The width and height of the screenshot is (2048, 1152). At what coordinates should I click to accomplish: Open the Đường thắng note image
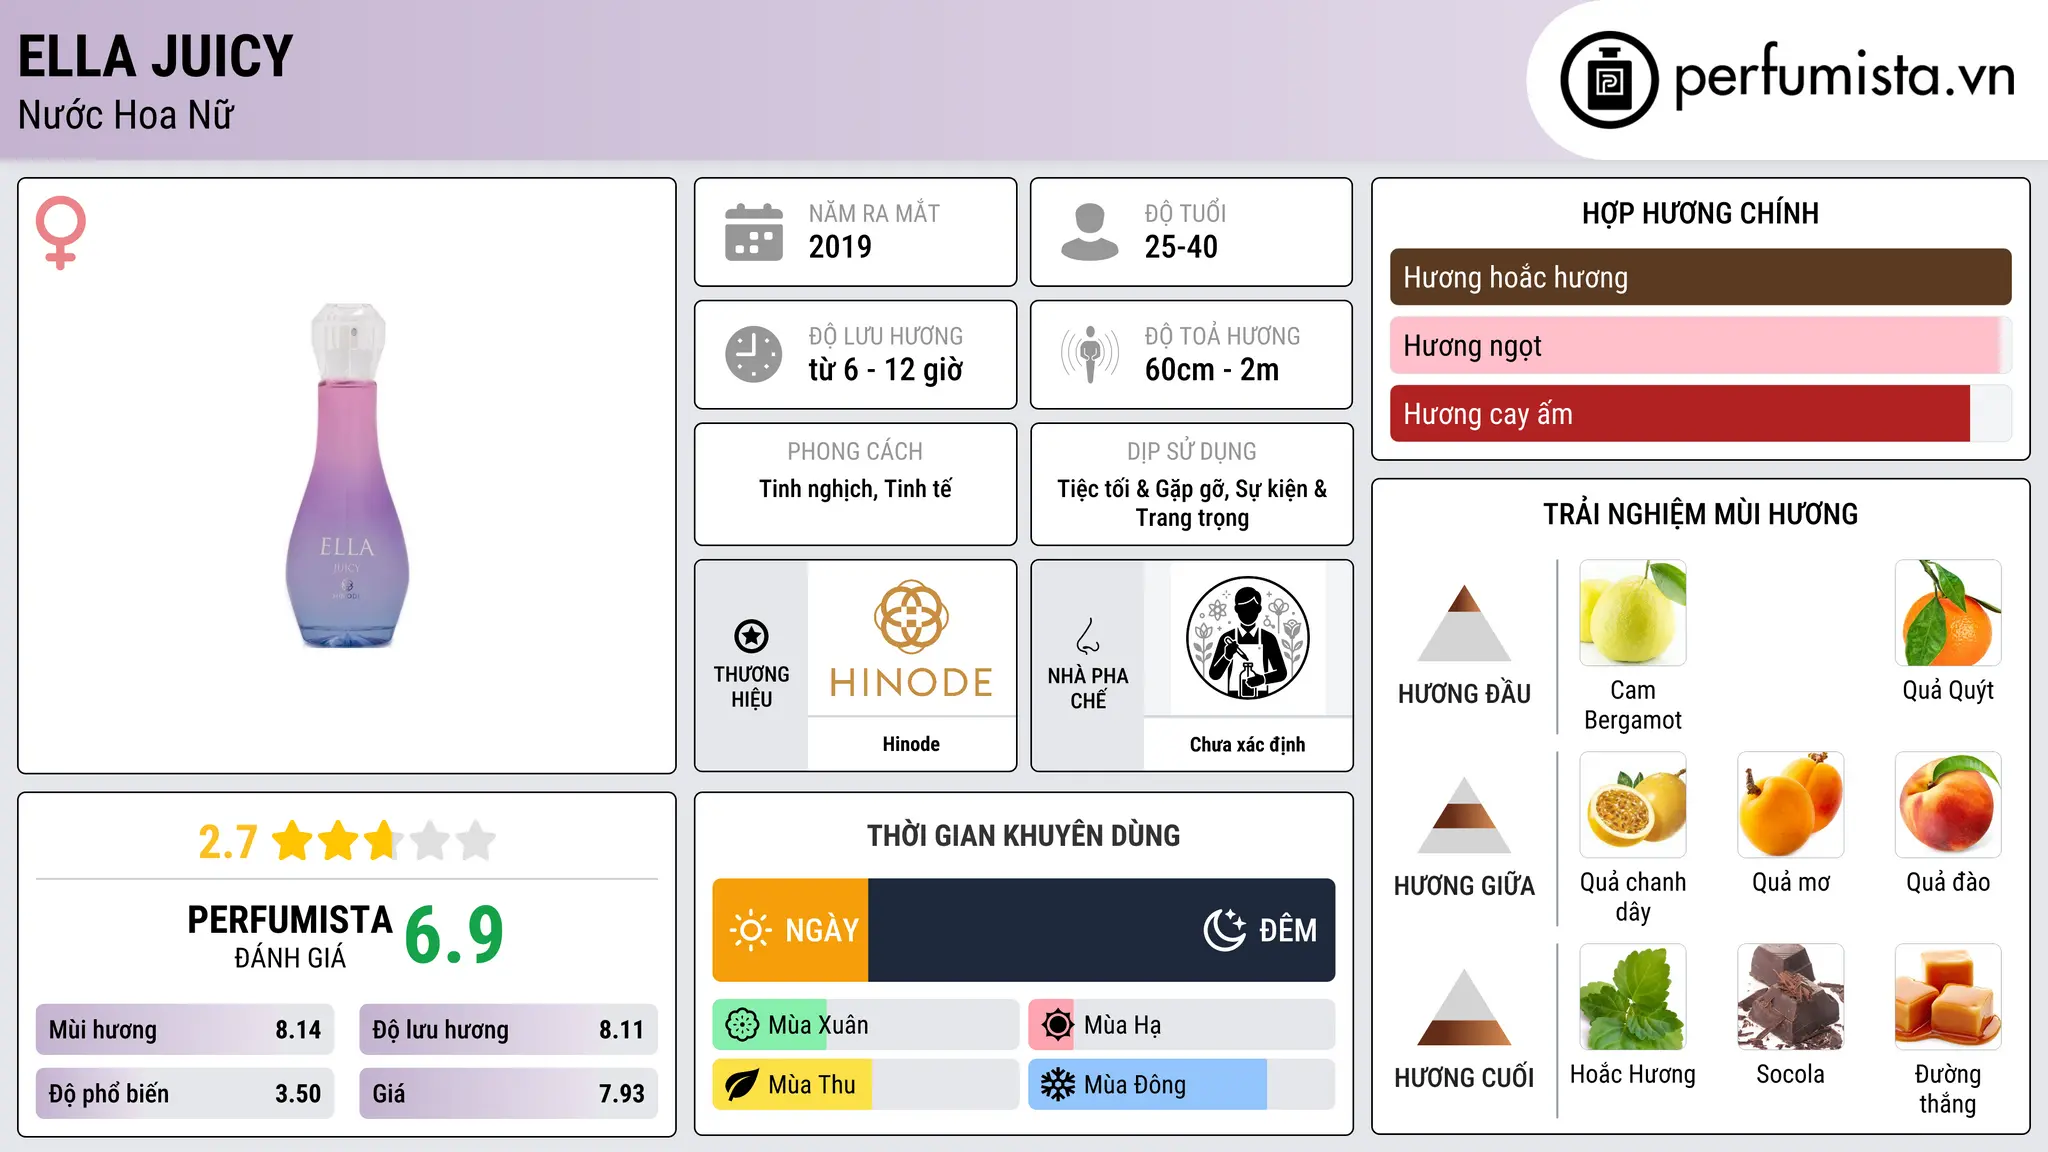[x=1948, y=997]
